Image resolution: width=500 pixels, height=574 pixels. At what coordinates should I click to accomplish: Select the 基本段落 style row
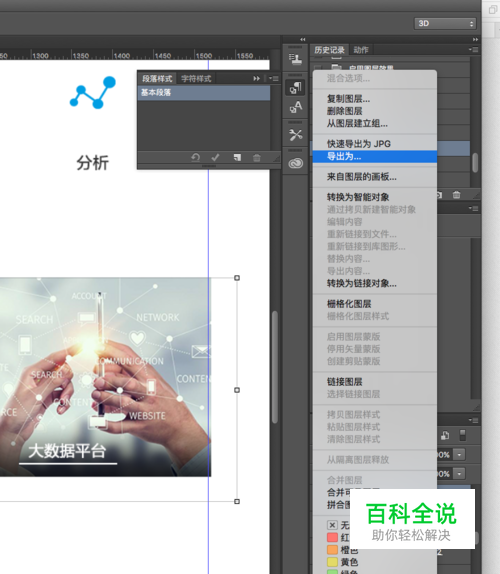[204, 93]
